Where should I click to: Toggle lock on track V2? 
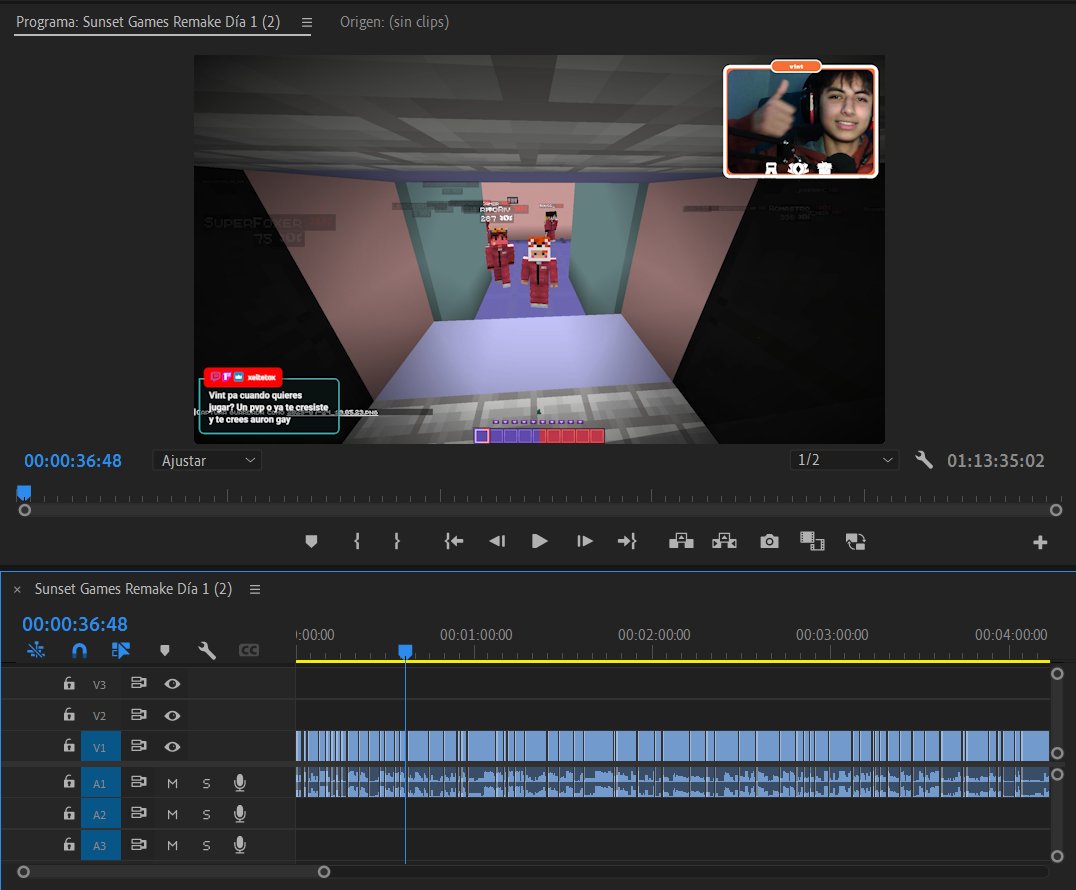pos(69,715)
